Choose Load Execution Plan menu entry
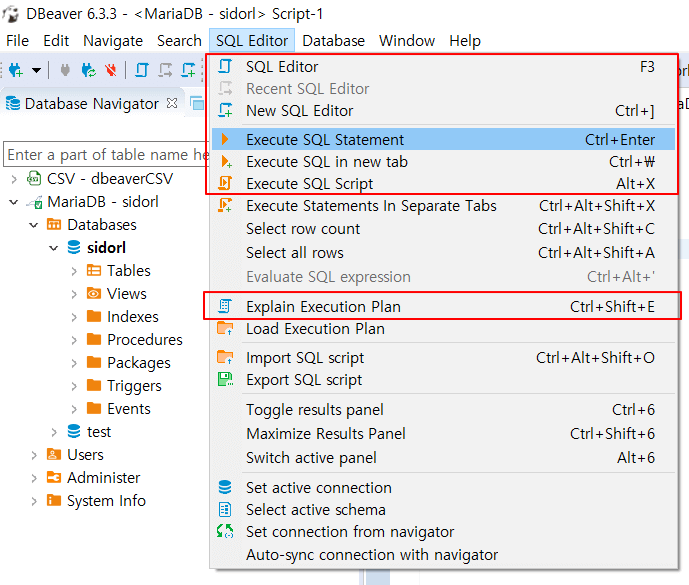689x585 pixels. [443, 329]
